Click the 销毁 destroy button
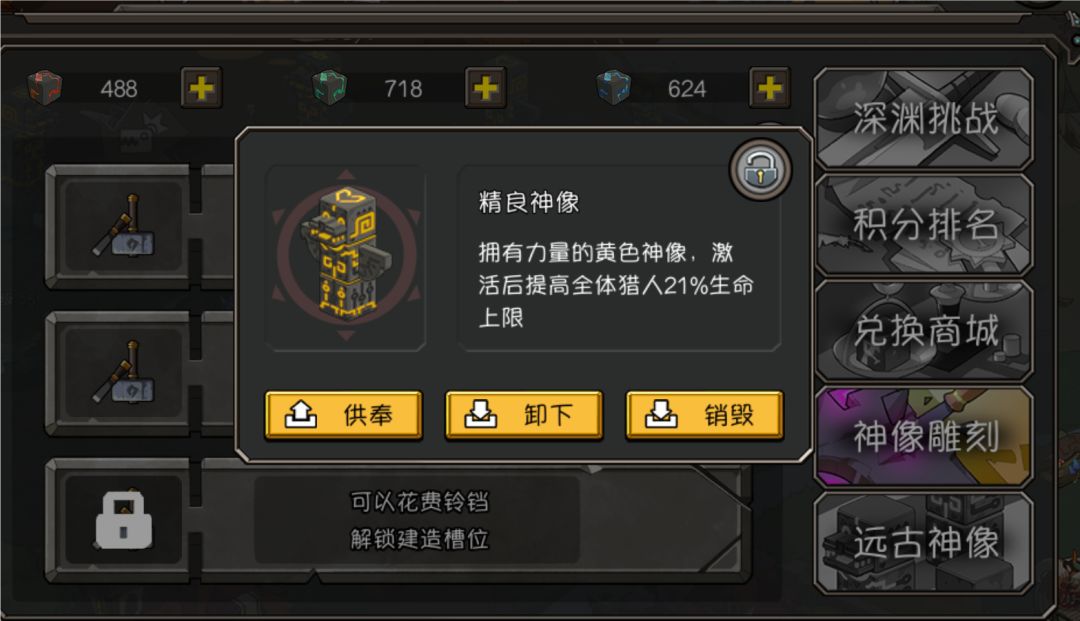This screenshot has width=1080, height=621. pos(704,415)
